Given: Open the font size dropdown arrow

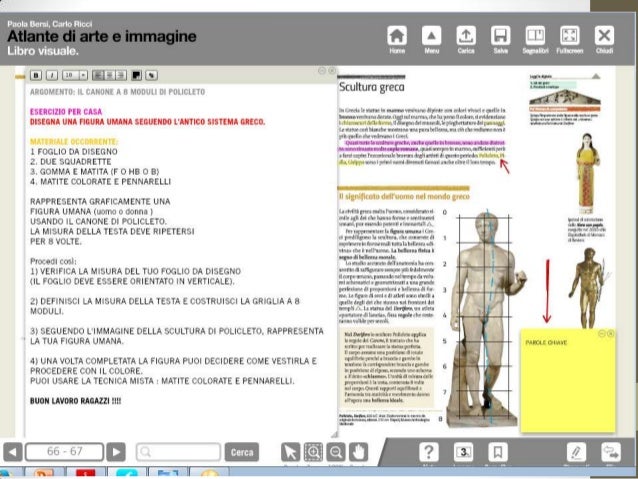Looking at the screenshot, I should pos(83,75).
